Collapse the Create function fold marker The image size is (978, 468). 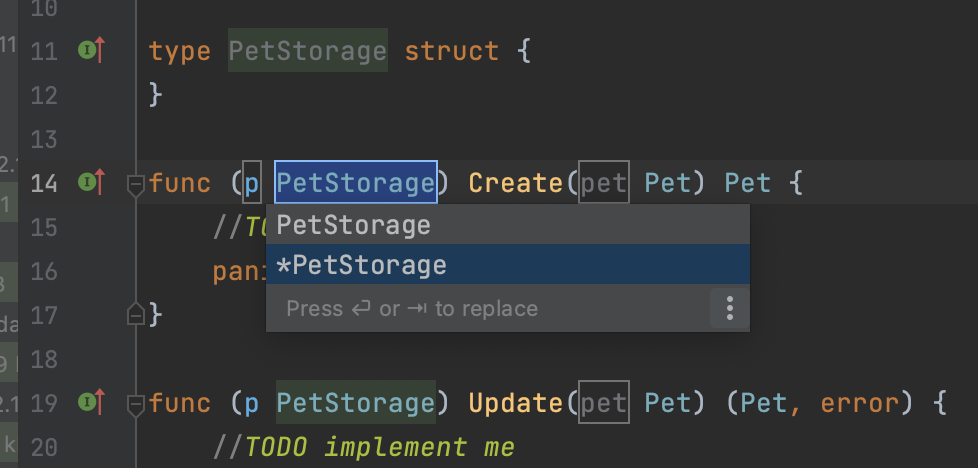[136, 184]
